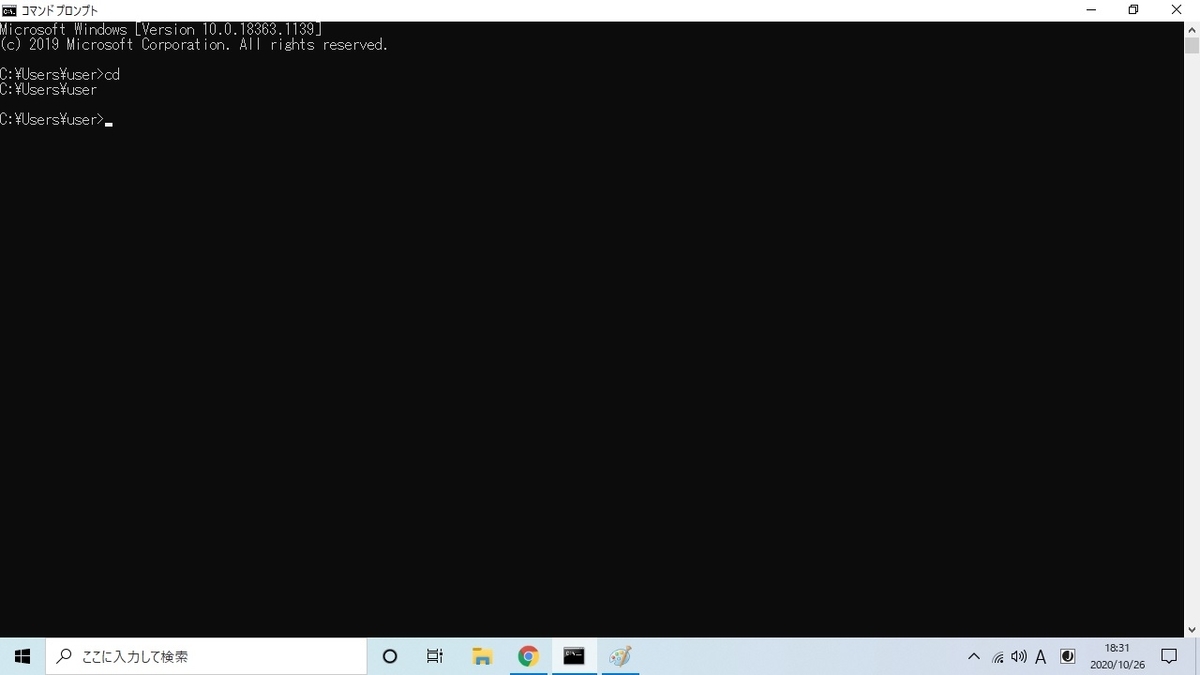Click the 'Microsoft Windows [Version 10.0.18363.1139]' line

tap(161, 30)
